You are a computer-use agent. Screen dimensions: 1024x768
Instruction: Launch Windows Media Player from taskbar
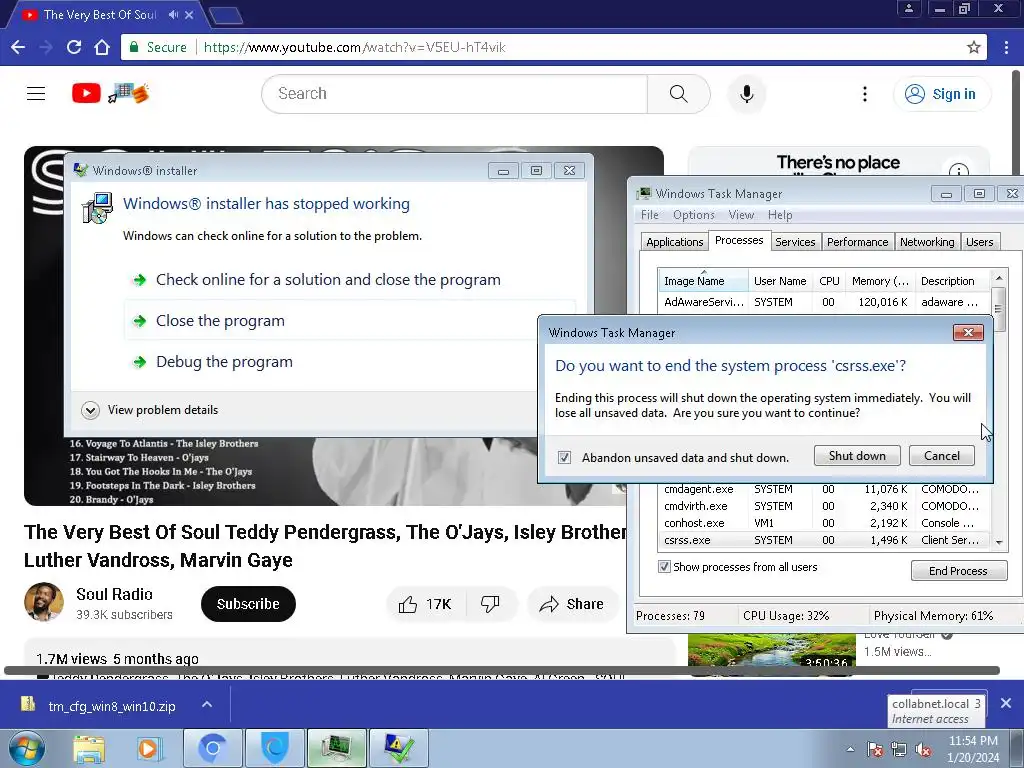(x=149, y=748)
